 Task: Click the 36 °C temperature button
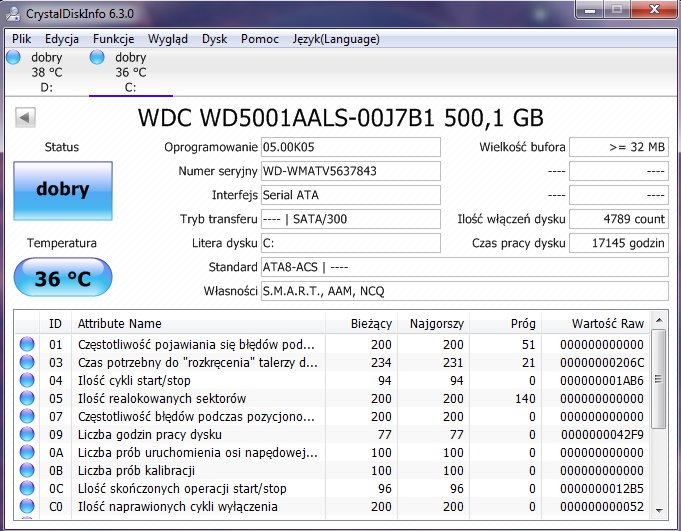pos(63,277)
